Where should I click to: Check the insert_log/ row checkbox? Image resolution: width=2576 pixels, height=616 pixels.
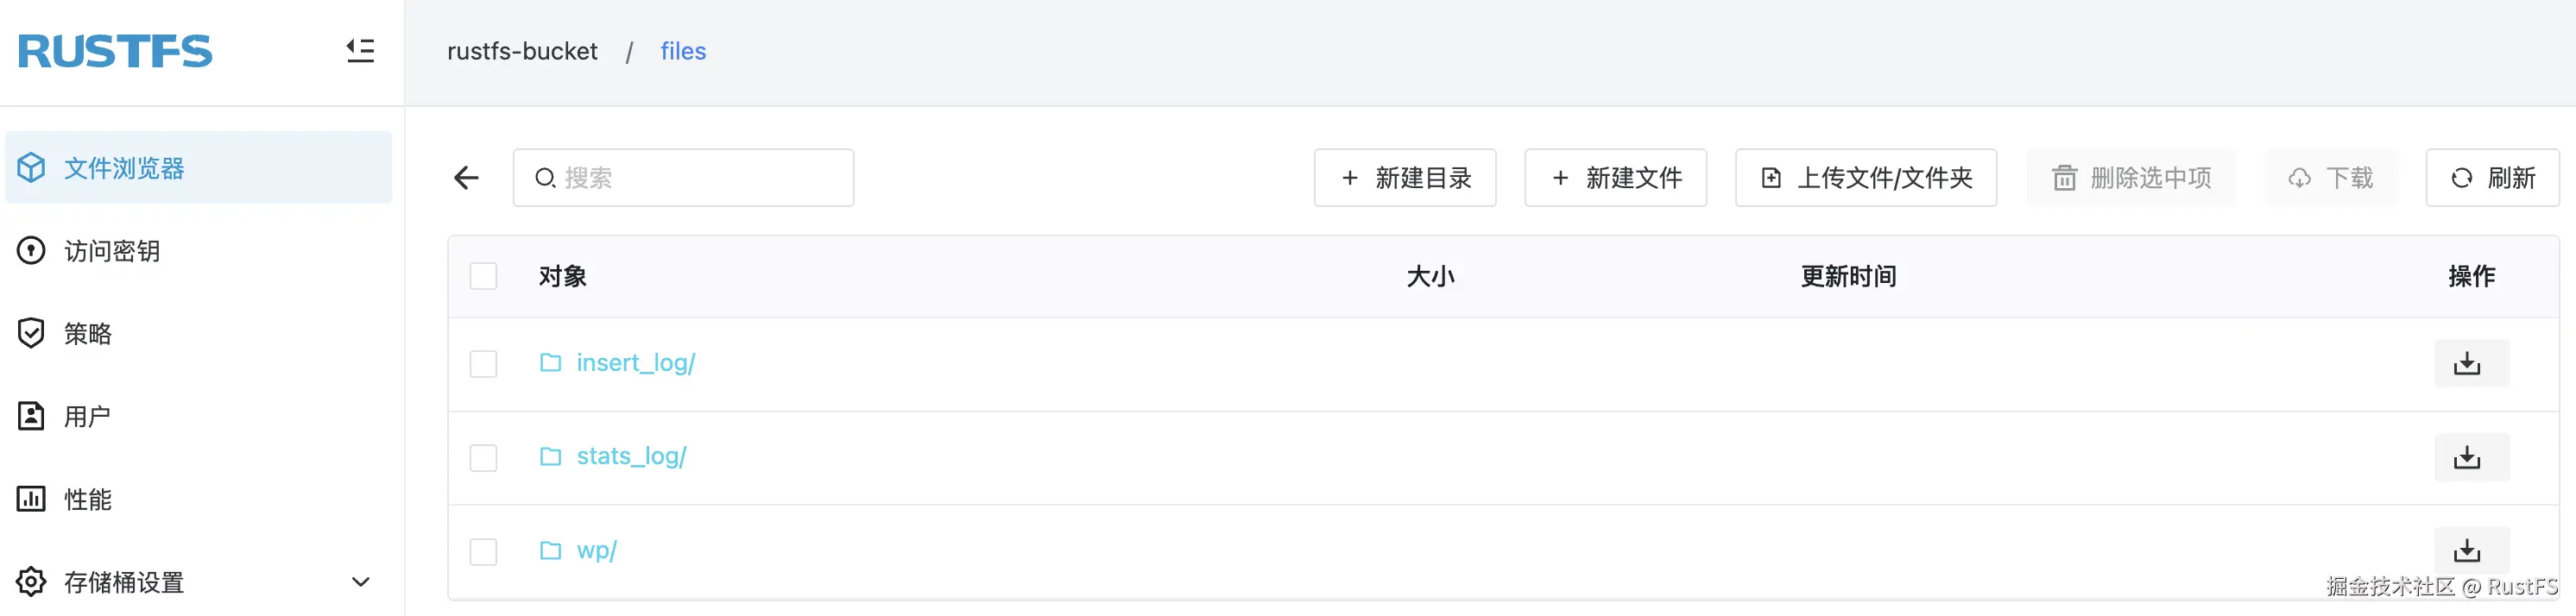pyautogui.click(x=483, y=364)
